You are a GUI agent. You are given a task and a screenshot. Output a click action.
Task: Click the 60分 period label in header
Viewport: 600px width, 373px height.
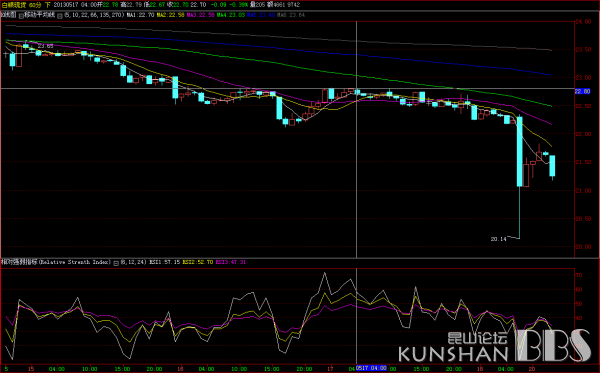coord(35,5)
